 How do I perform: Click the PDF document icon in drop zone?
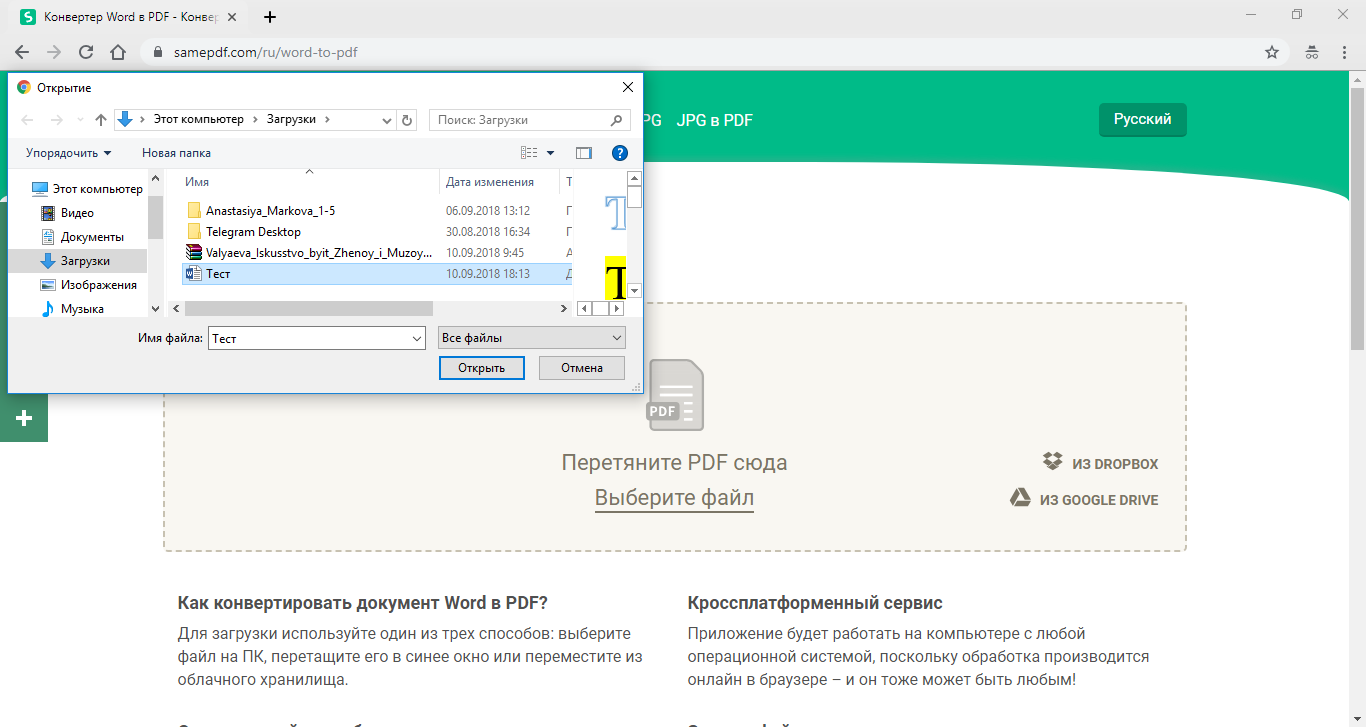(676, 395)
